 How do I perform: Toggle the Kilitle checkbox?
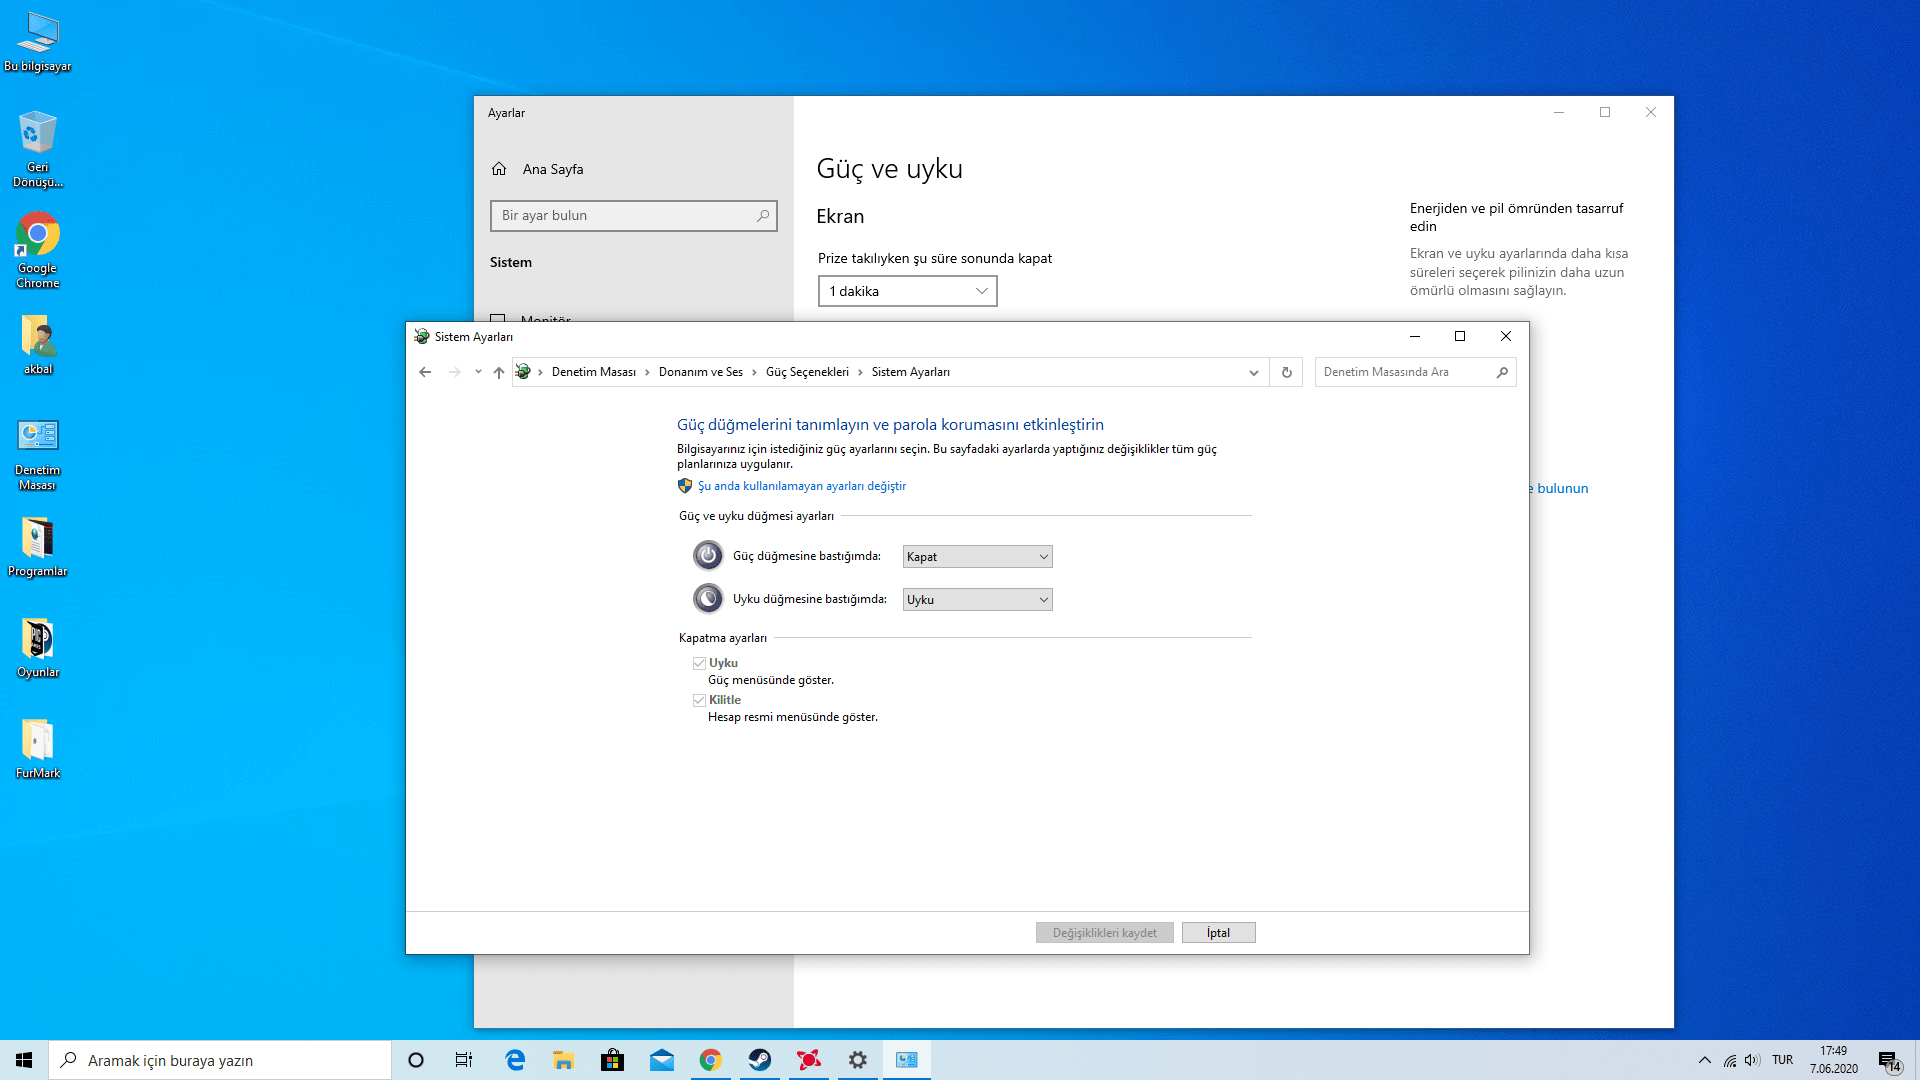pyautogui.click(x=699, y=700)
